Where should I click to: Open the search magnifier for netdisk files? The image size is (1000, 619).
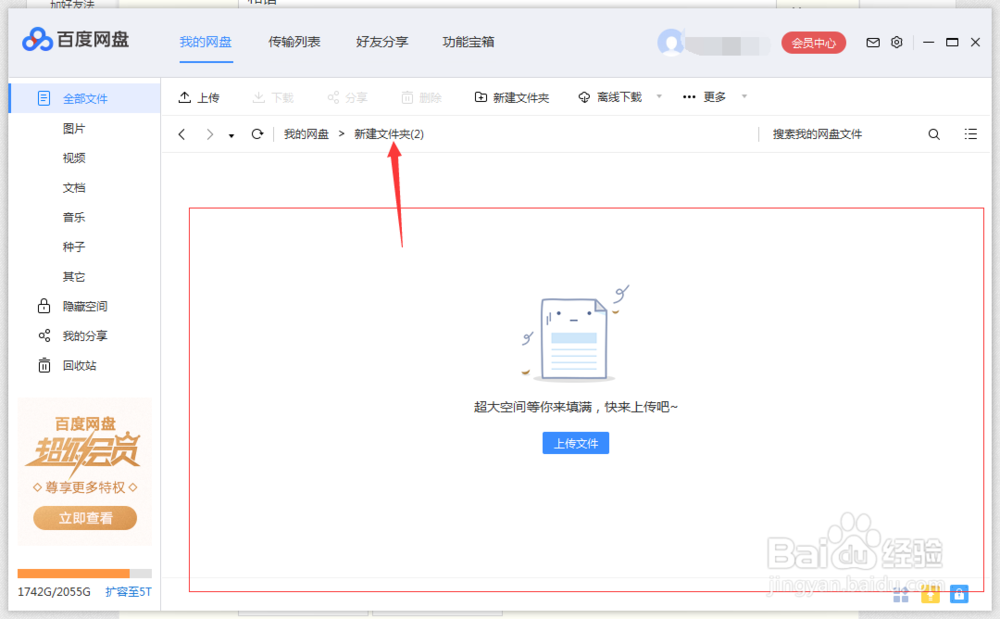(933, 133)
